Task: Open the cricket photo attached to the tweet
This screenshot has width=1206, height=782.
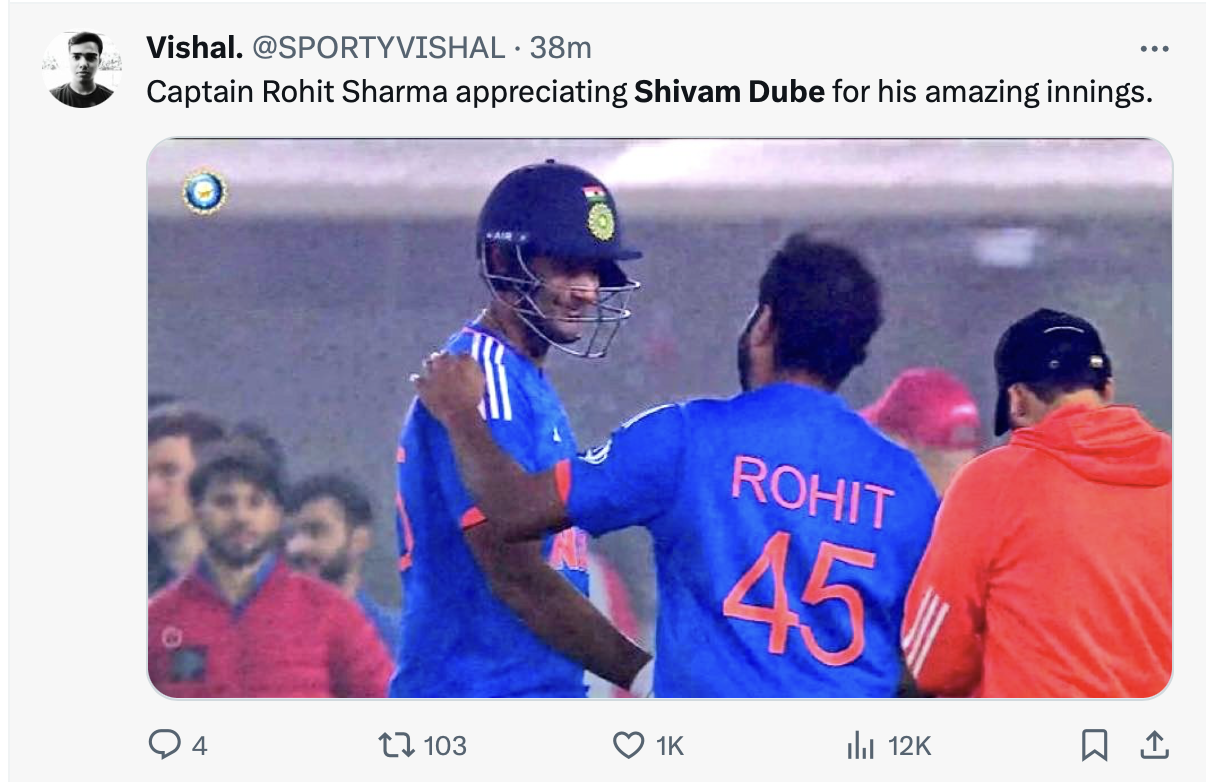Action: coord(660,417)
